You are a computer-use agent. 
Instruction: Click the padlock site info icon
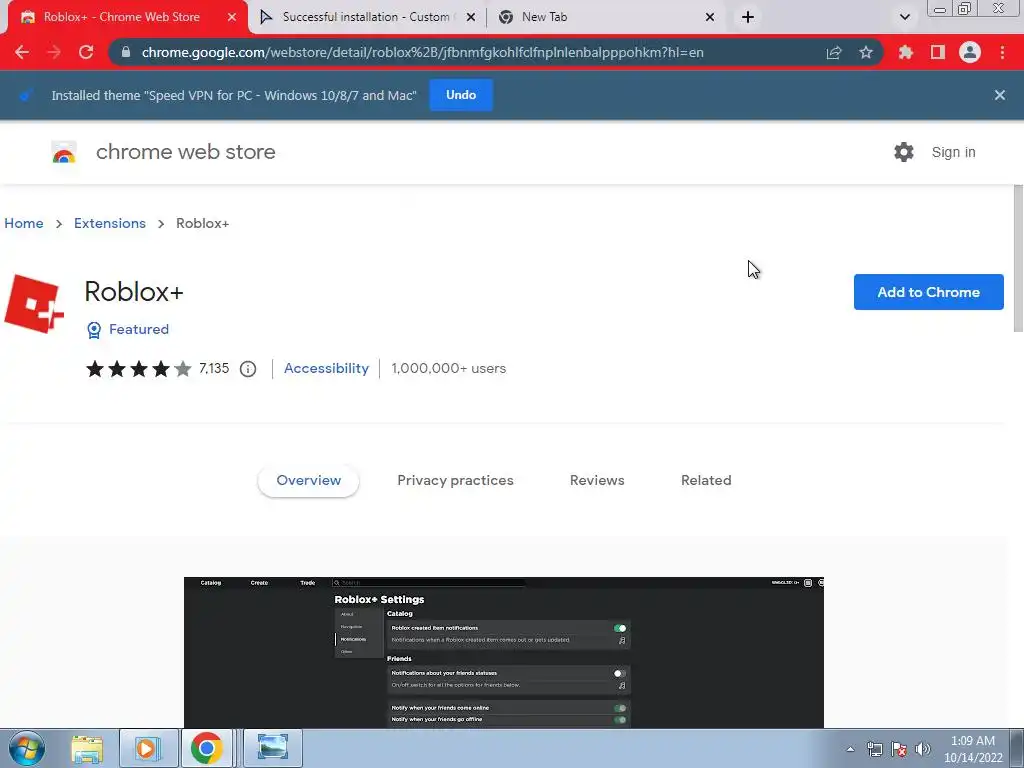point(127,52)
